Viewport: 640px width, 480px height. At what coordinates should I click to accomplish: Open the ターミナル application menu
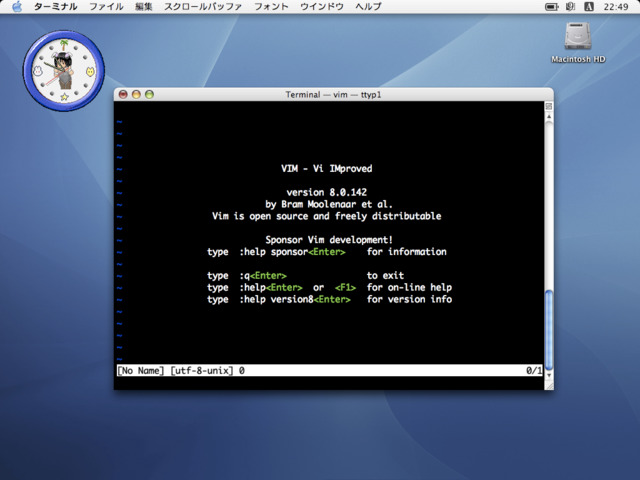56,7
